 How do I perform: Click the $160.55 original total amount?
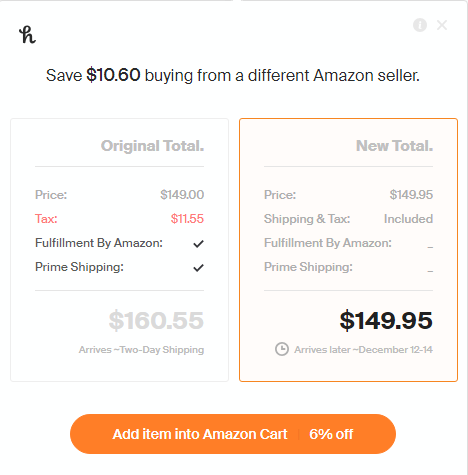[x=156, y=320]
